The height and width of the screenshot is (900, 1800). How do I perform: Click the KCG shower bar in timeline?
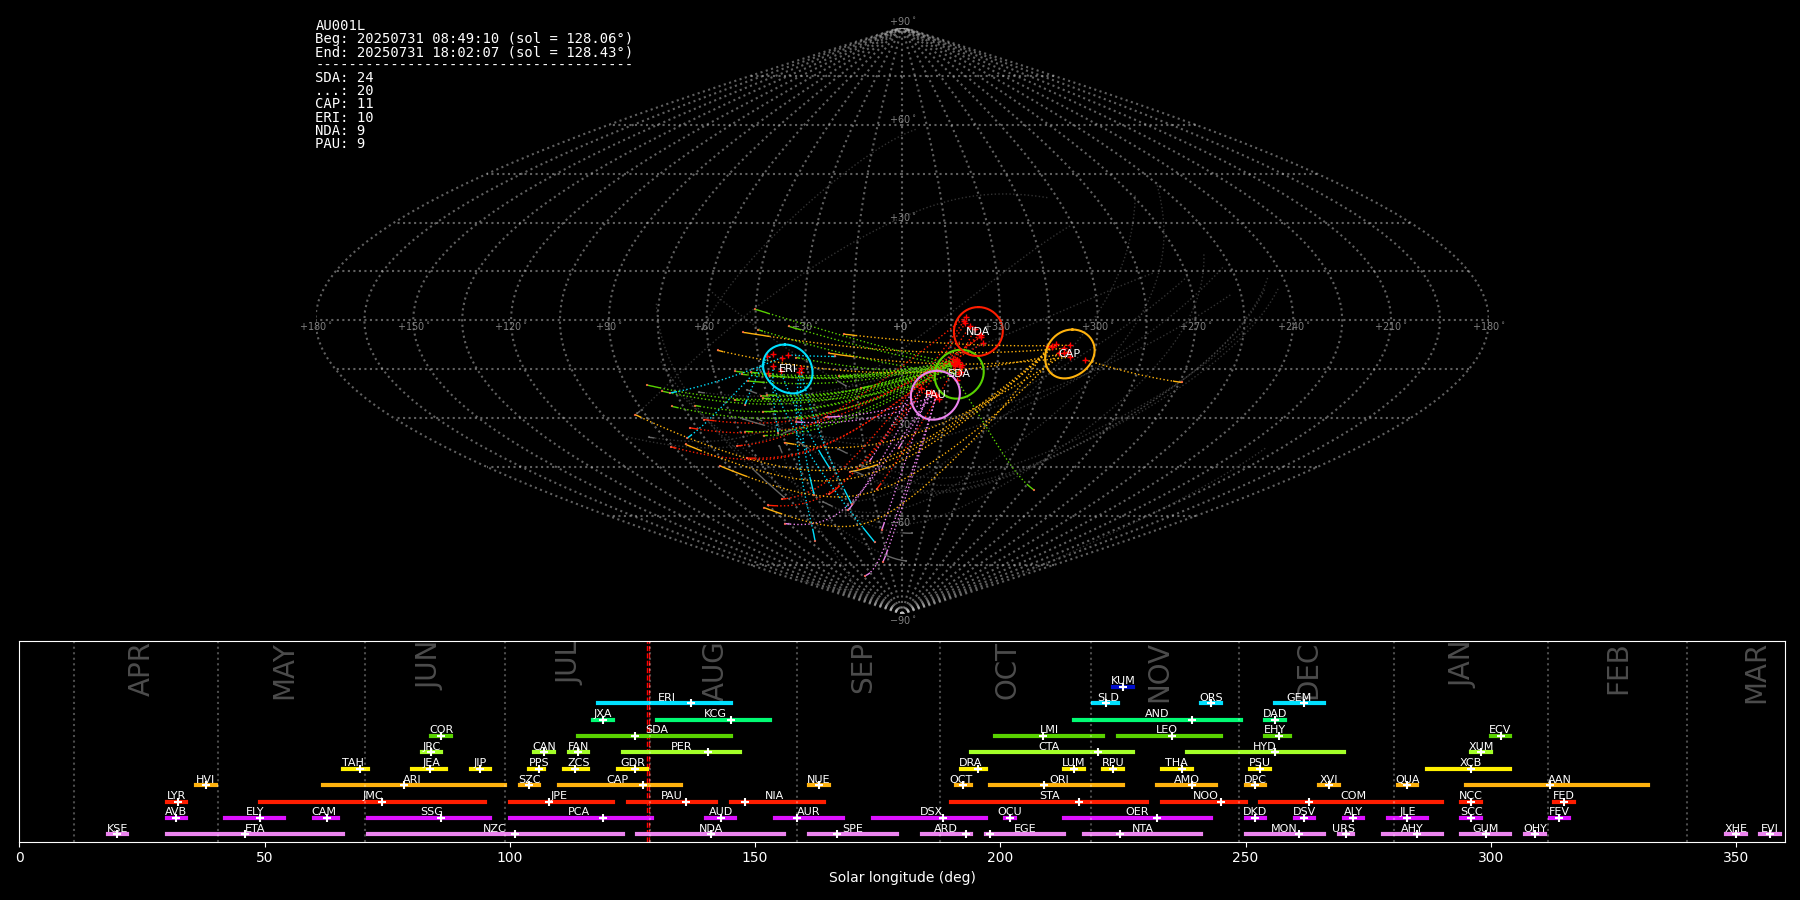713,720
